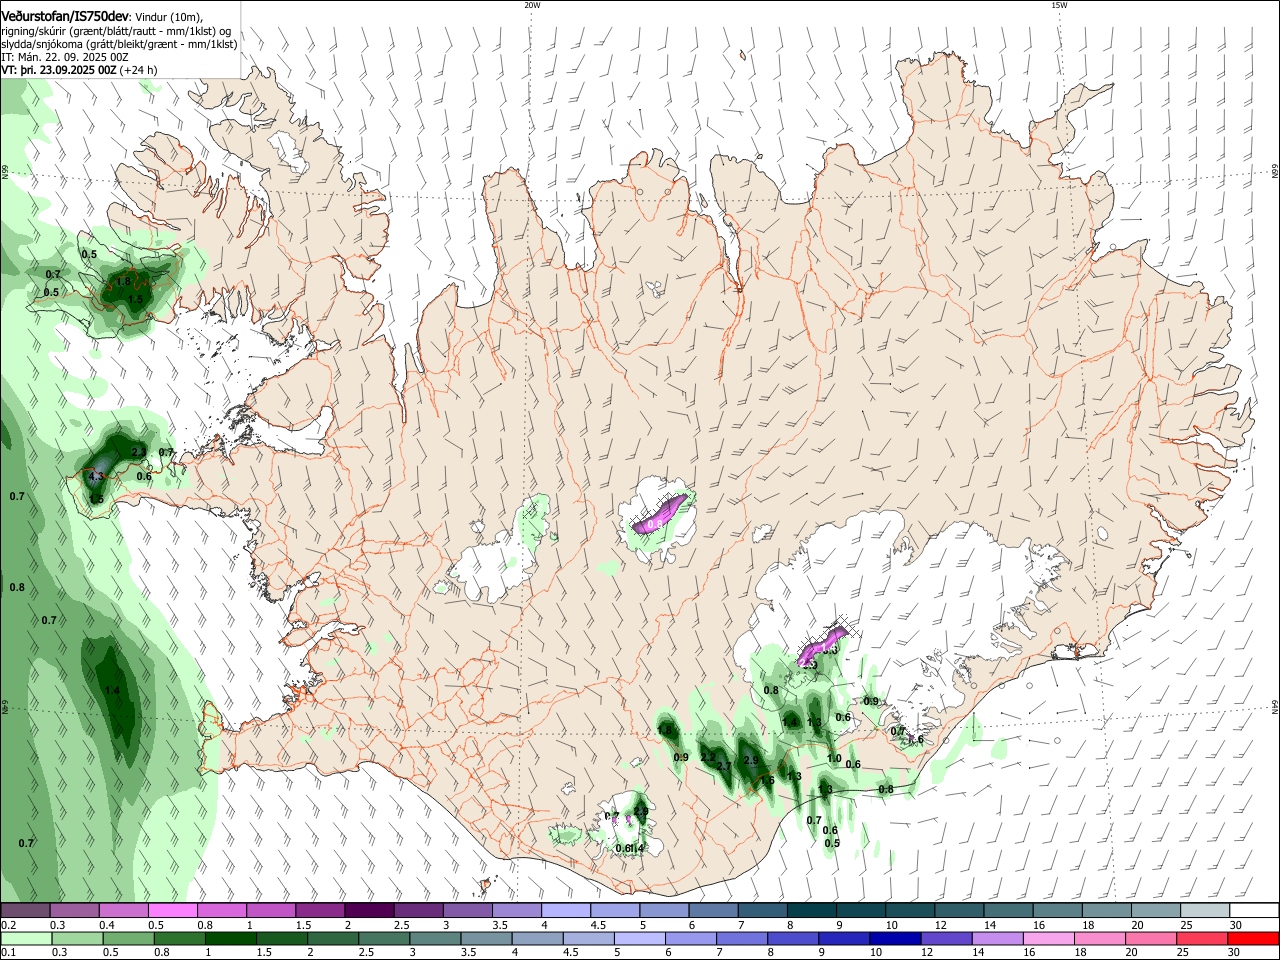Screen dimensions: 1280x960
Task: Pick the rose 20 mm rain swatch
Action: click(1150, 939)
